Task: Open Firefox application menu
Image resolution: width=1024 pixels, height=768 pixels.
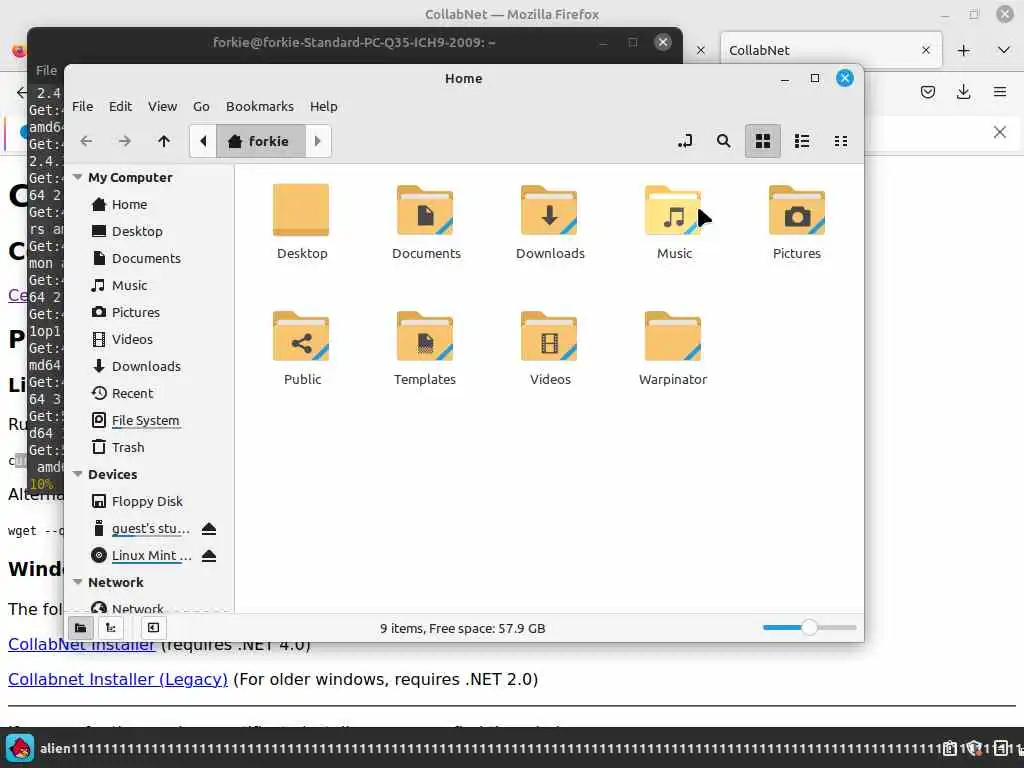Action: pyautogui.click(x=1000, y=92)
